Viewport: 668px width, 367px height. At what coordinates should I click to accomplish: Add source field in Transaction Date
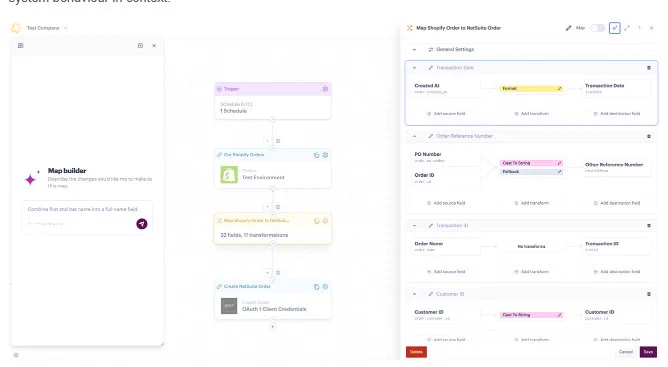[446, 114]
